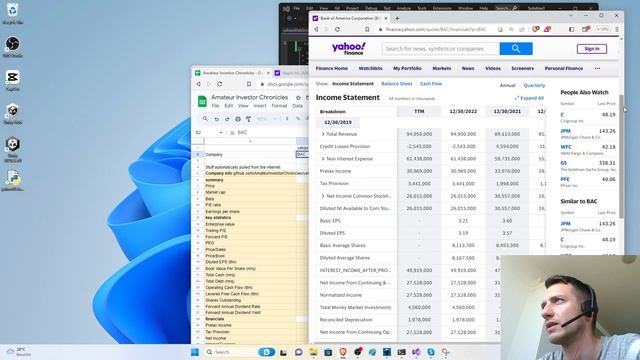Click print icon in Google Sheets toolbar
640x360 pixels.
238,119
